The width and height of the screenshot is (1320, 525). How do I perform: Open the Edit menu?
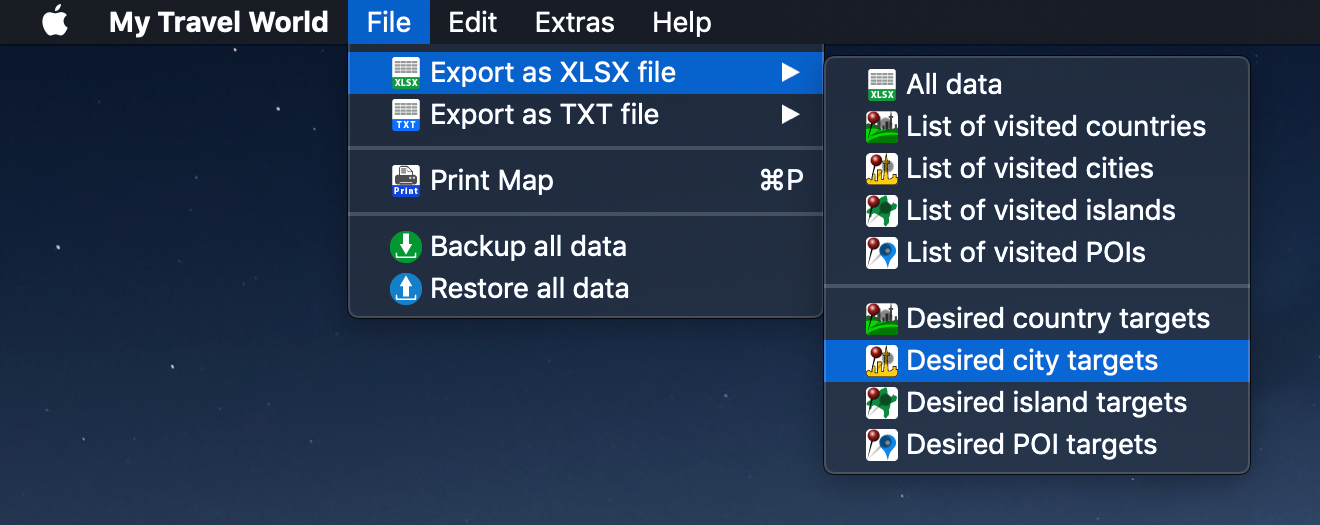472,22
